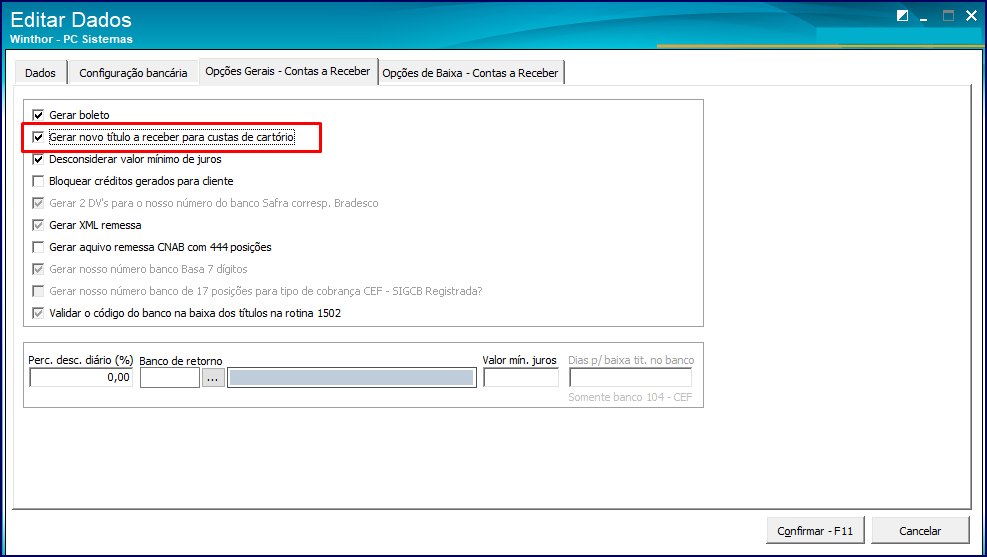
Task: Uncheck the Gerar boleto checkbox
Action: click(x=38, y=115)
